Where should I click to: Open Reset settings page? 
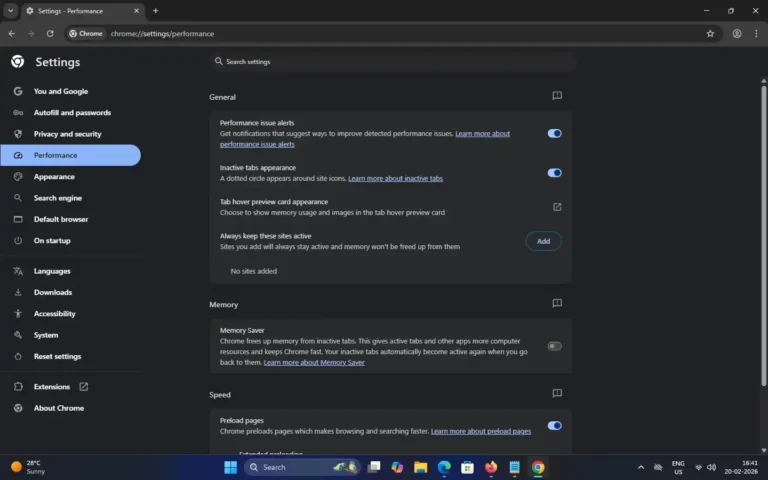click(x=71, y=357)
